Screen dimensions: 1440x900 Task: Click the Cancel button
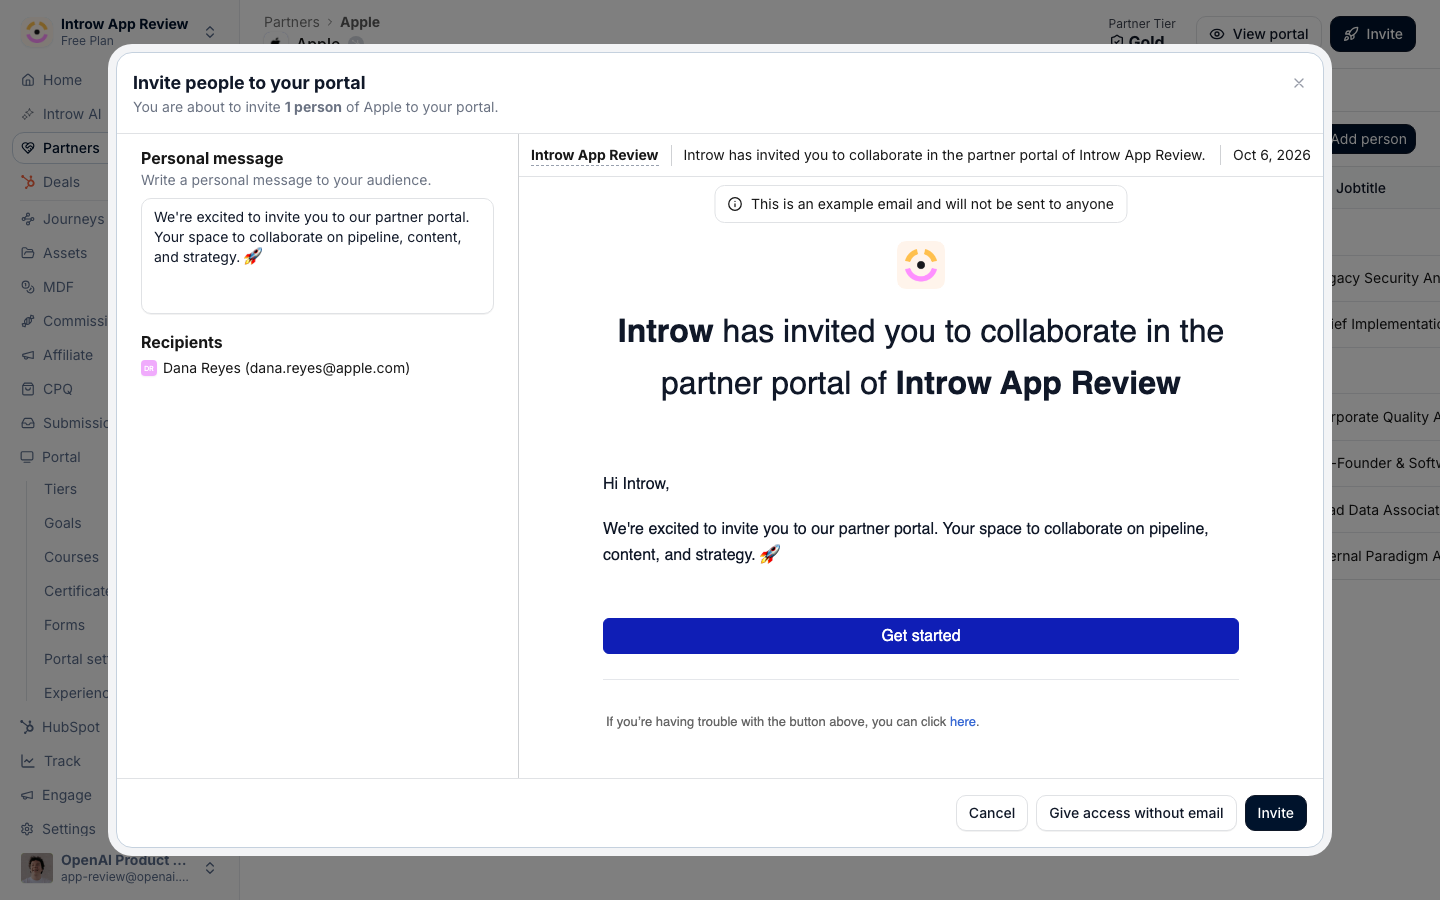[x=992, y=813]
